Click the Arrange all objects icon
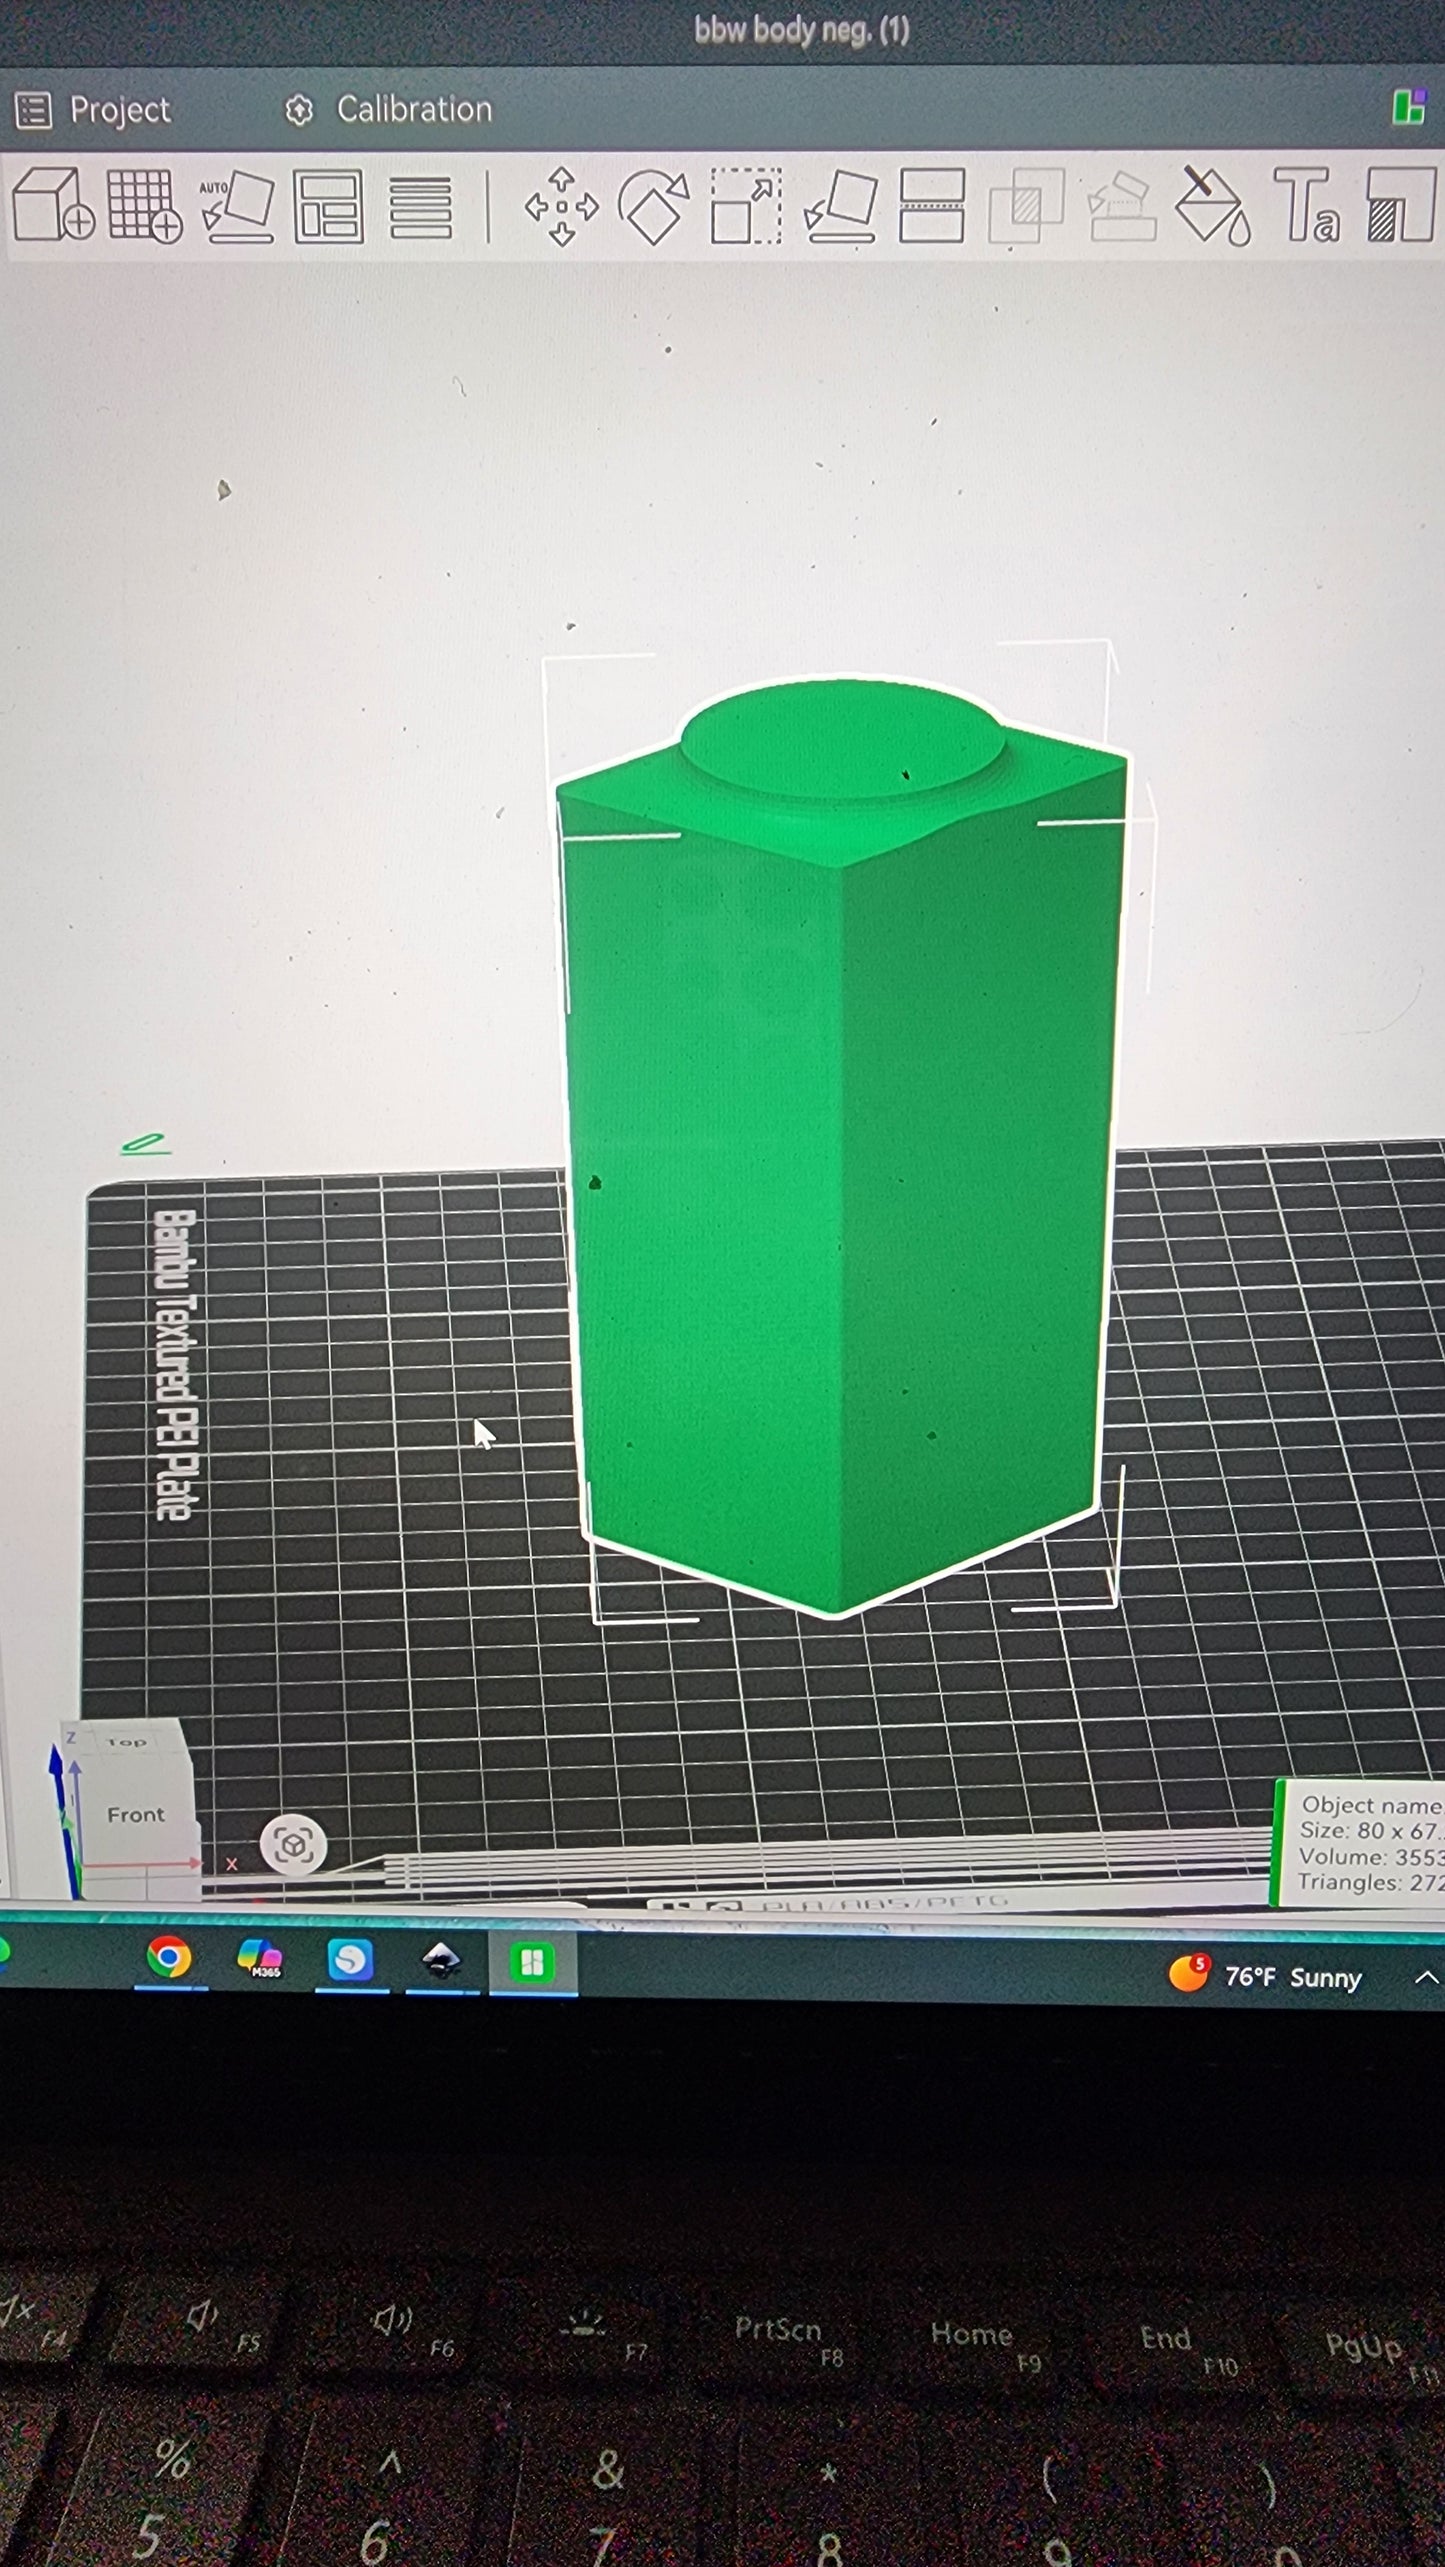Screen dimensions: 1445x2567 (x=328, y=207)
